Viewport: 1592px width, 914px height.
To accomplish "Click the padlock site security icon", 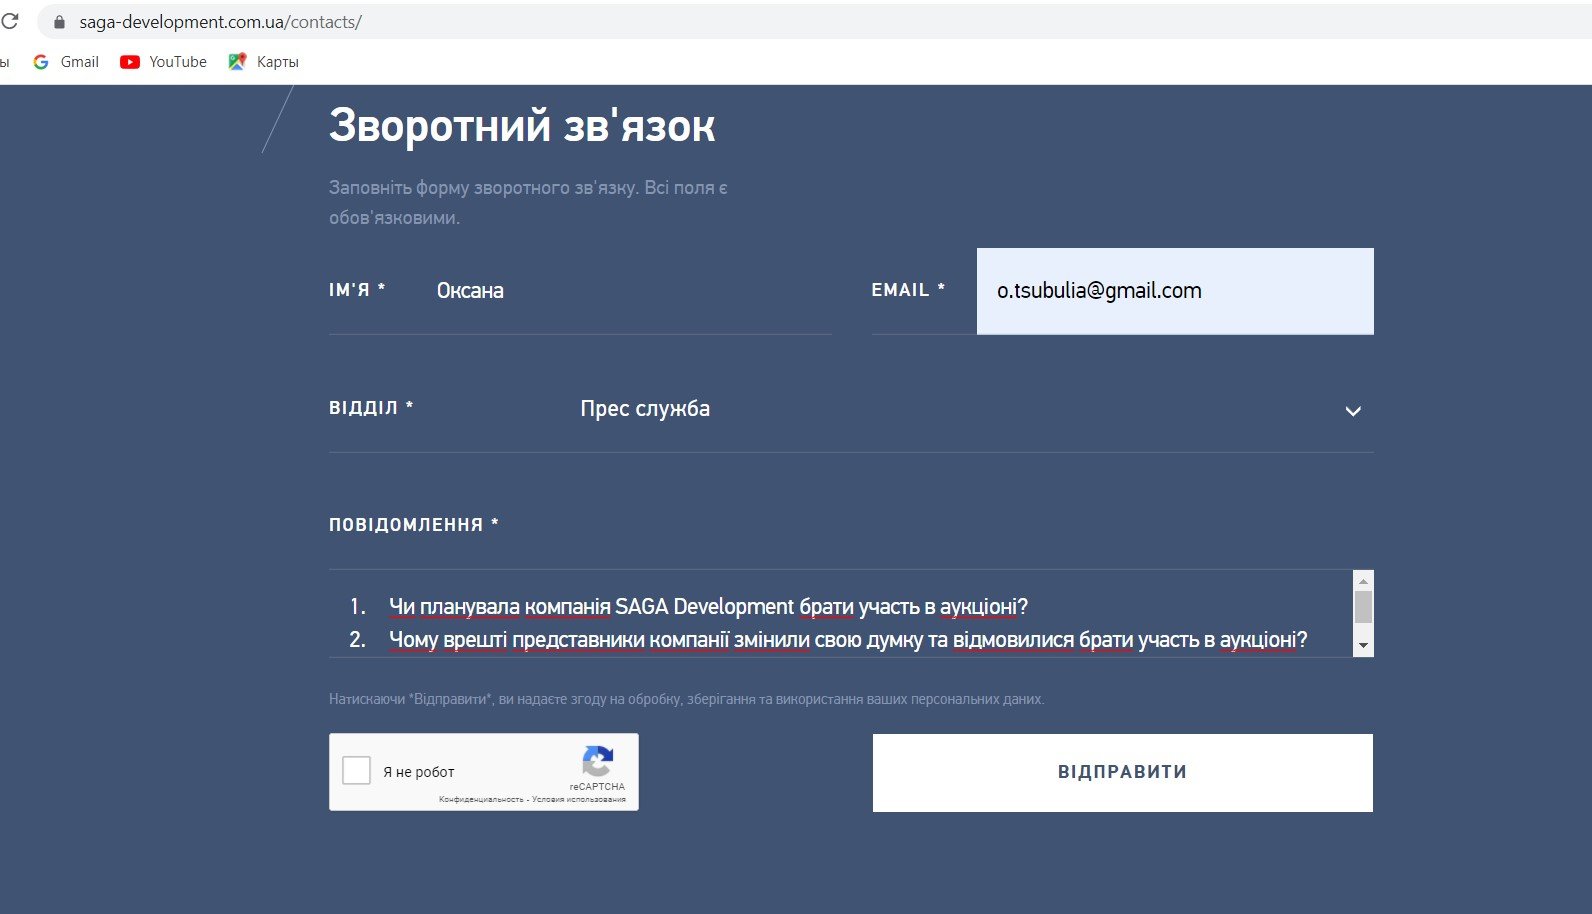I will click(59, 22).
